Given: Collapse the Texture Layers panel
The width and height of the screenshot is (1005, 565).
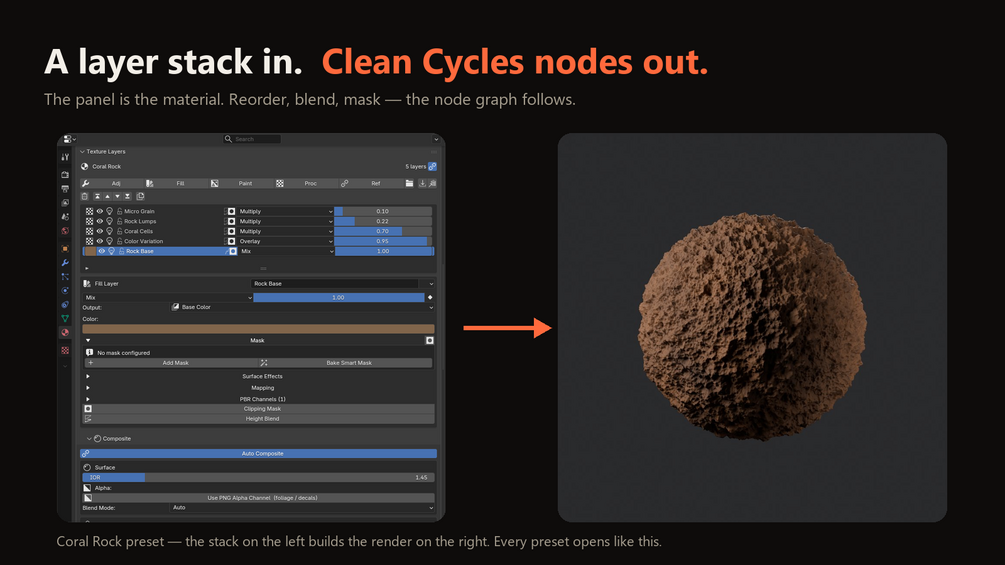Looking at the screenshot, I should coord(82,152).
